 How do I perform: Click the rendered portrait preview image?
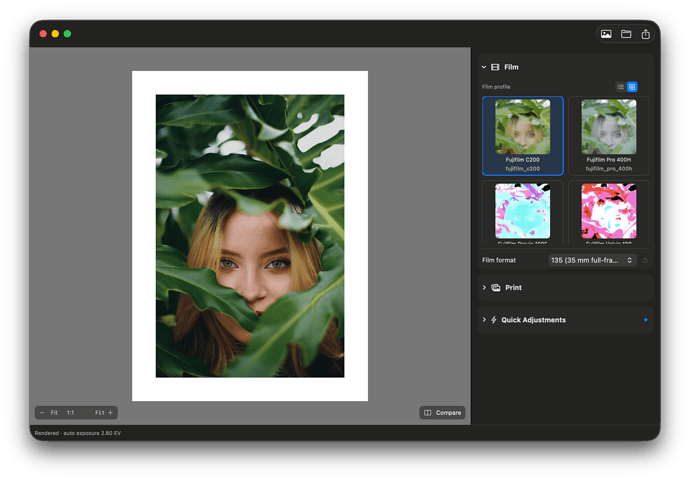pos(250,236)
